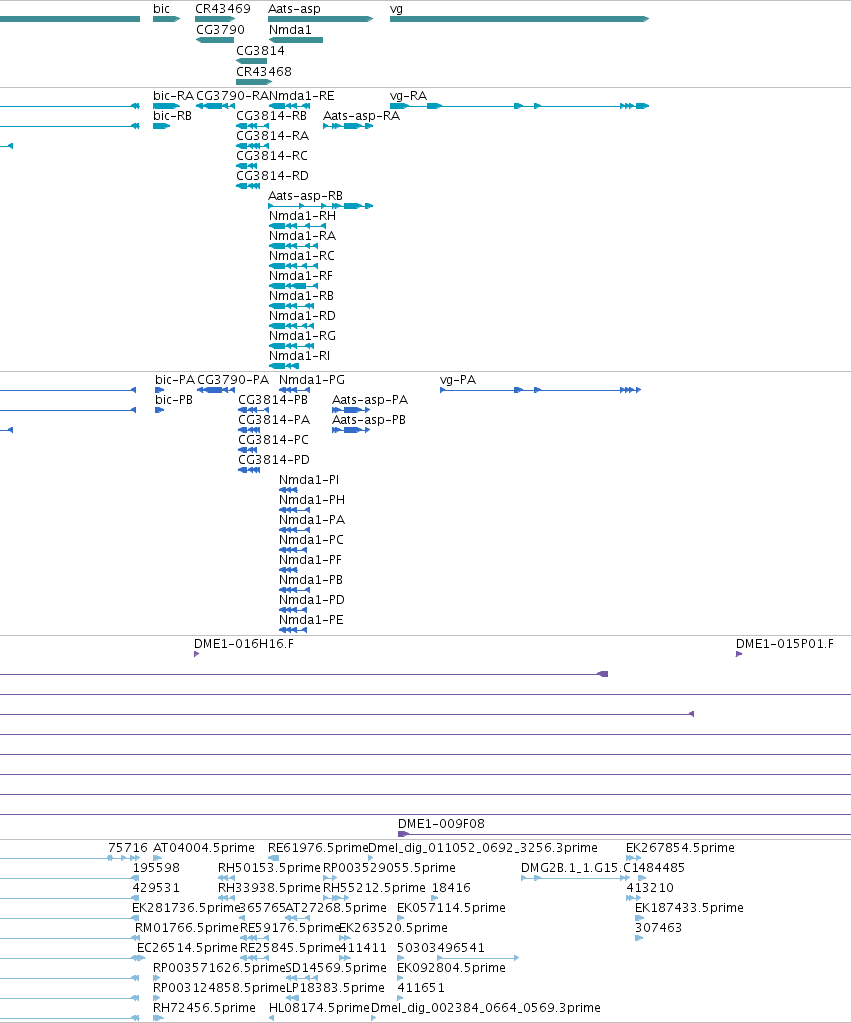Viewport: 851px width, 1023px height.
Task: Select protein Nmda1-PA
Action: coord(294,530)
